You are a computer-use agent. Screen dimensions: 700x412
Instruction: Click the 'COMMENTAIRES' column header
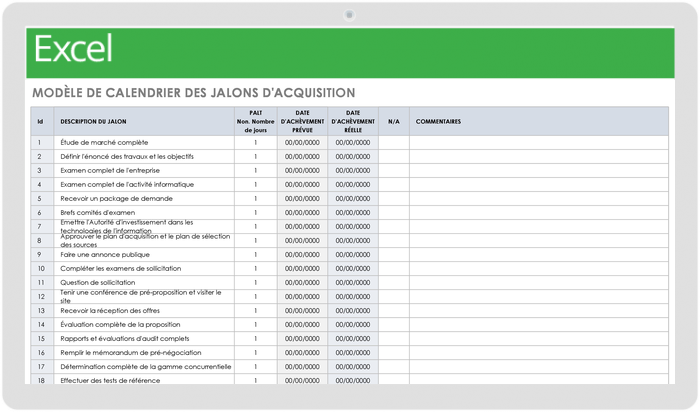539,121
